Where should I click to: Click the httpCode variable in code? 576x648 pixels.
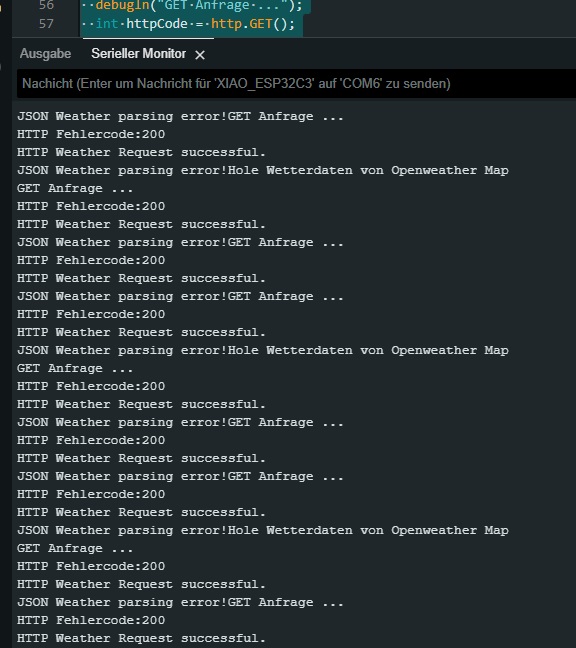[x=157, y=24]
